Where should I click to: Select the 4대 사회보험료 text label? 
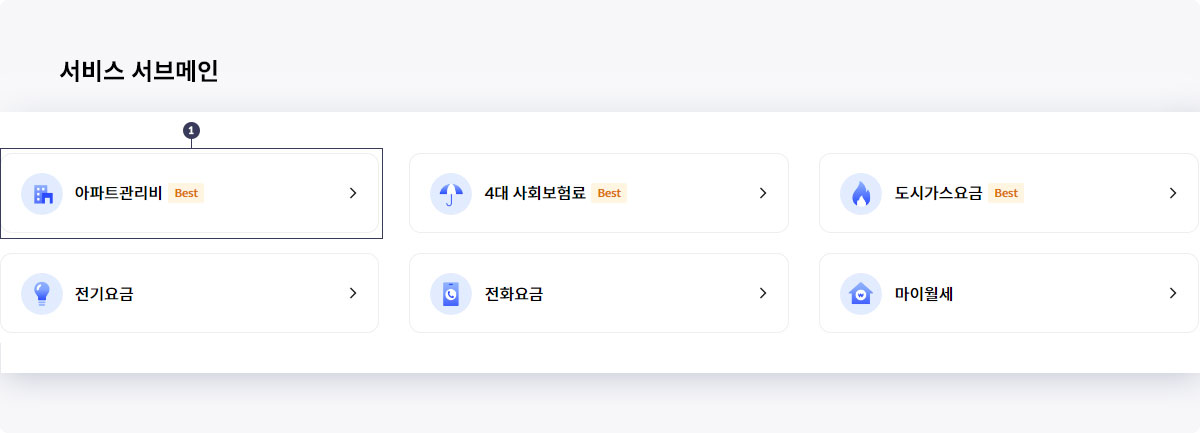(535, 193)
